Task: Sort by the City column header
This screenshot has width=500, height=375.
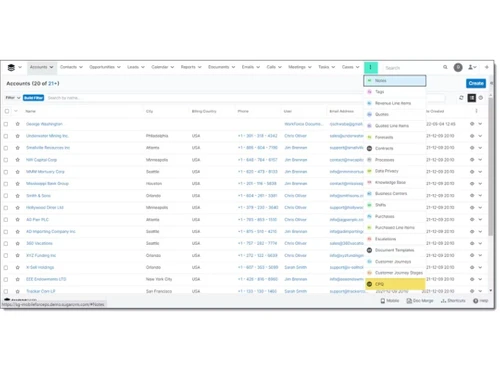Action: 149,111
